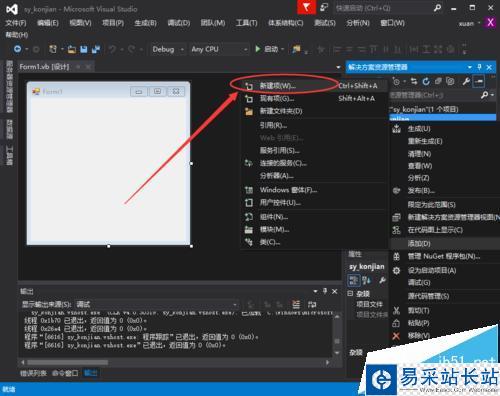Click the Refresh icon in Solution Explorer
This screenshot has height=396, width=500.
[426, 81]
